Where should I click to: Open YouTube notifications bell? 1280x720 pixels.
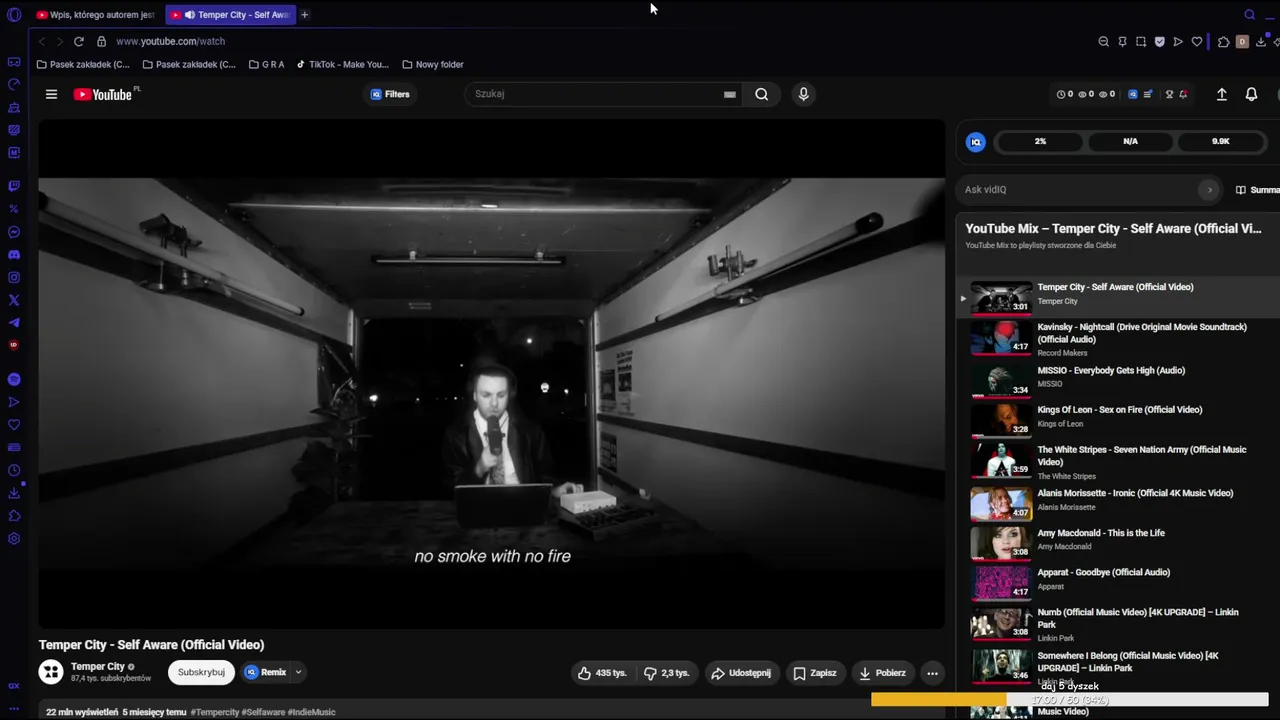coord(1251,94)
